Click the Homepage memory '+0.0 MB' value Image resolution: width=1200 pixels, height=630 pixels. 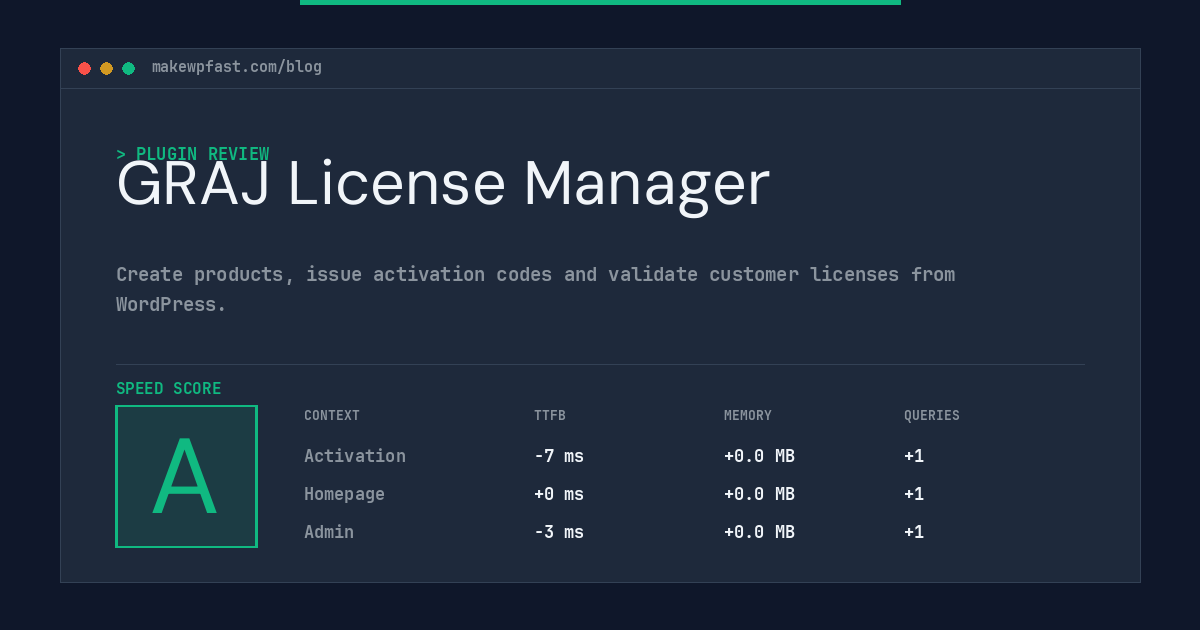(x=759, y=494)
